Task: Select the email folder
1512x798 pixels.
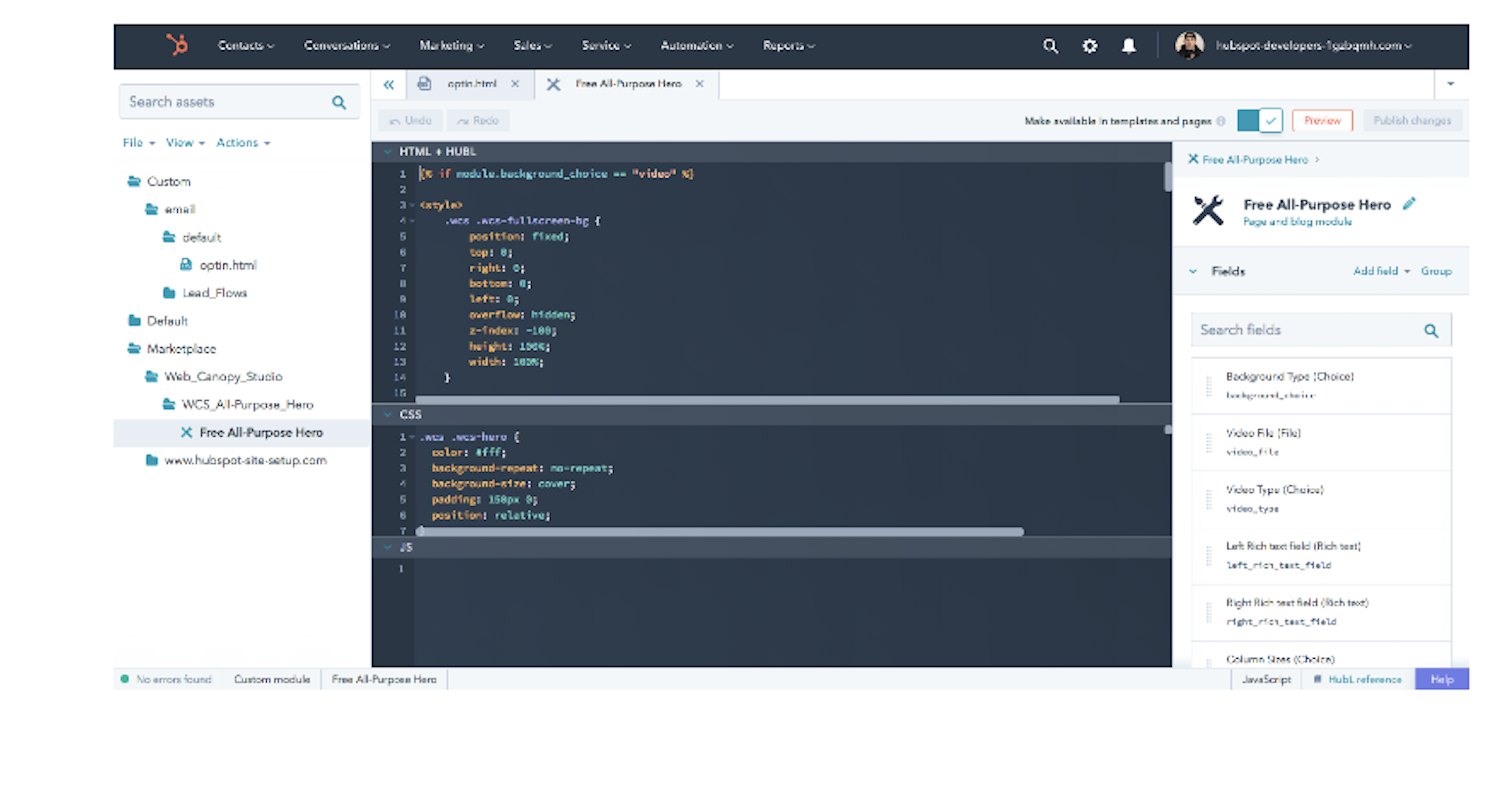Action: [x=170, y=210]
